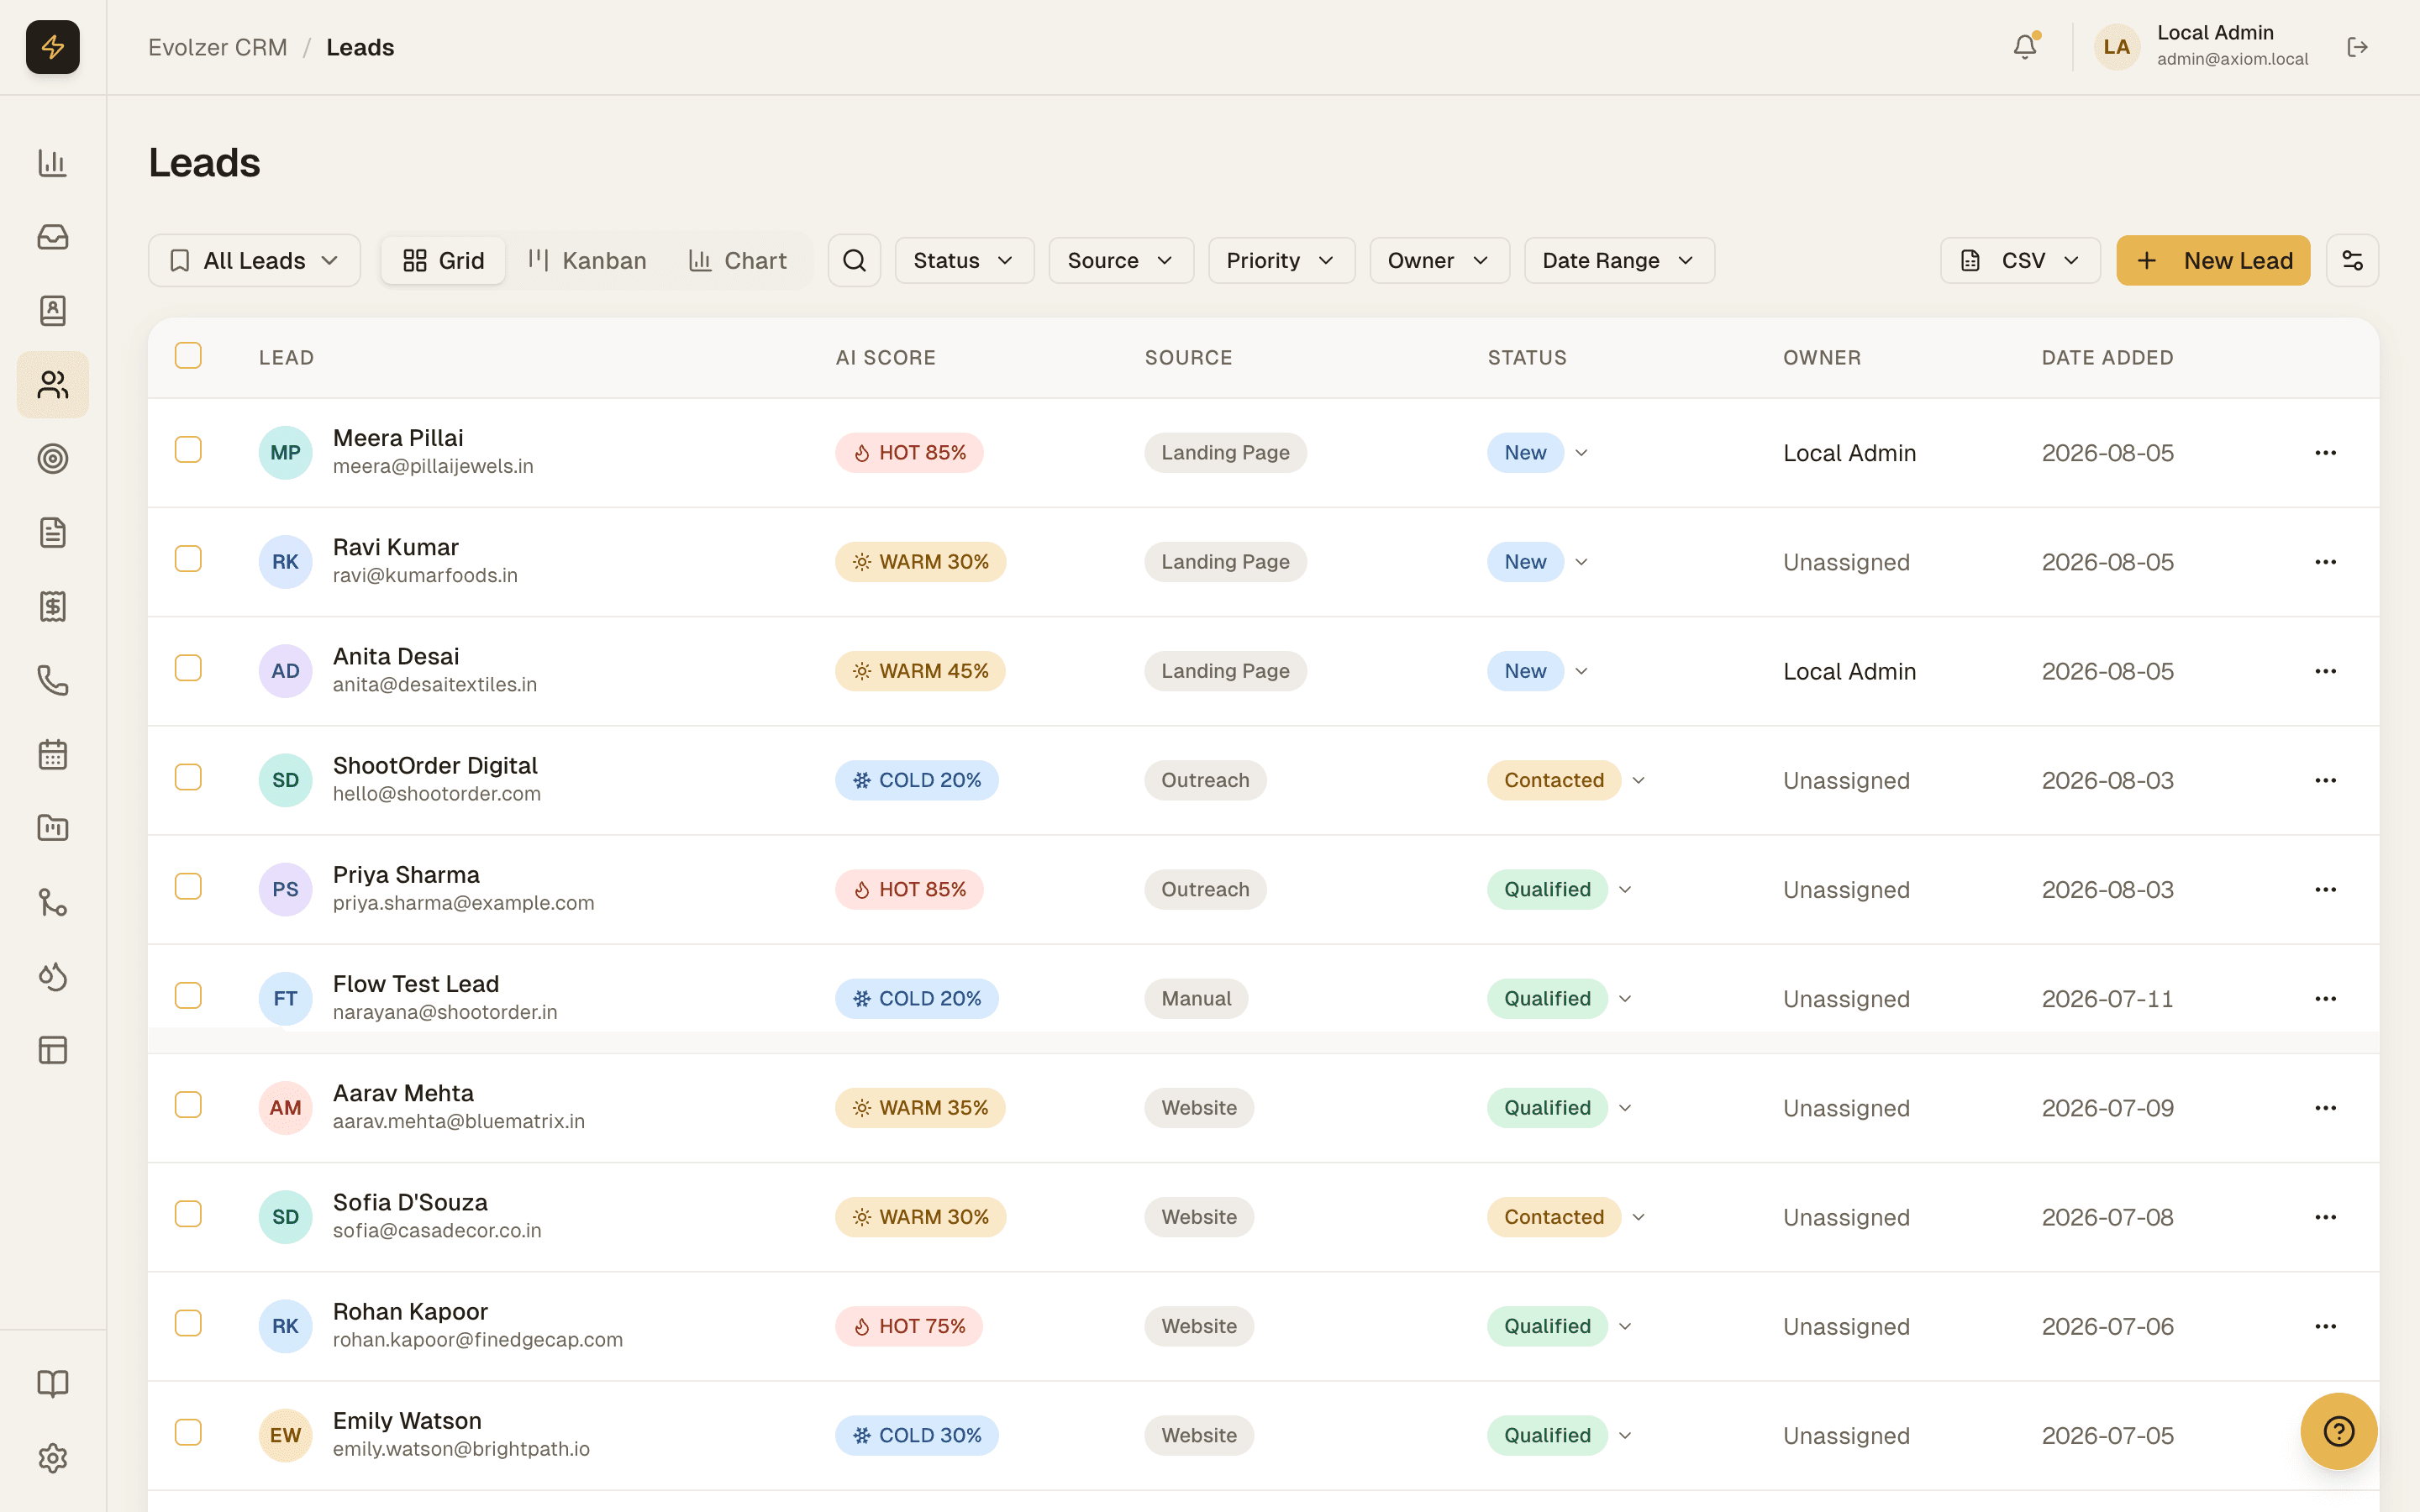This screenshot has height=1512, width=2420.
Task: Open row actions menu for ShootOrder Digital
Action: click(x=2325, y=781)
